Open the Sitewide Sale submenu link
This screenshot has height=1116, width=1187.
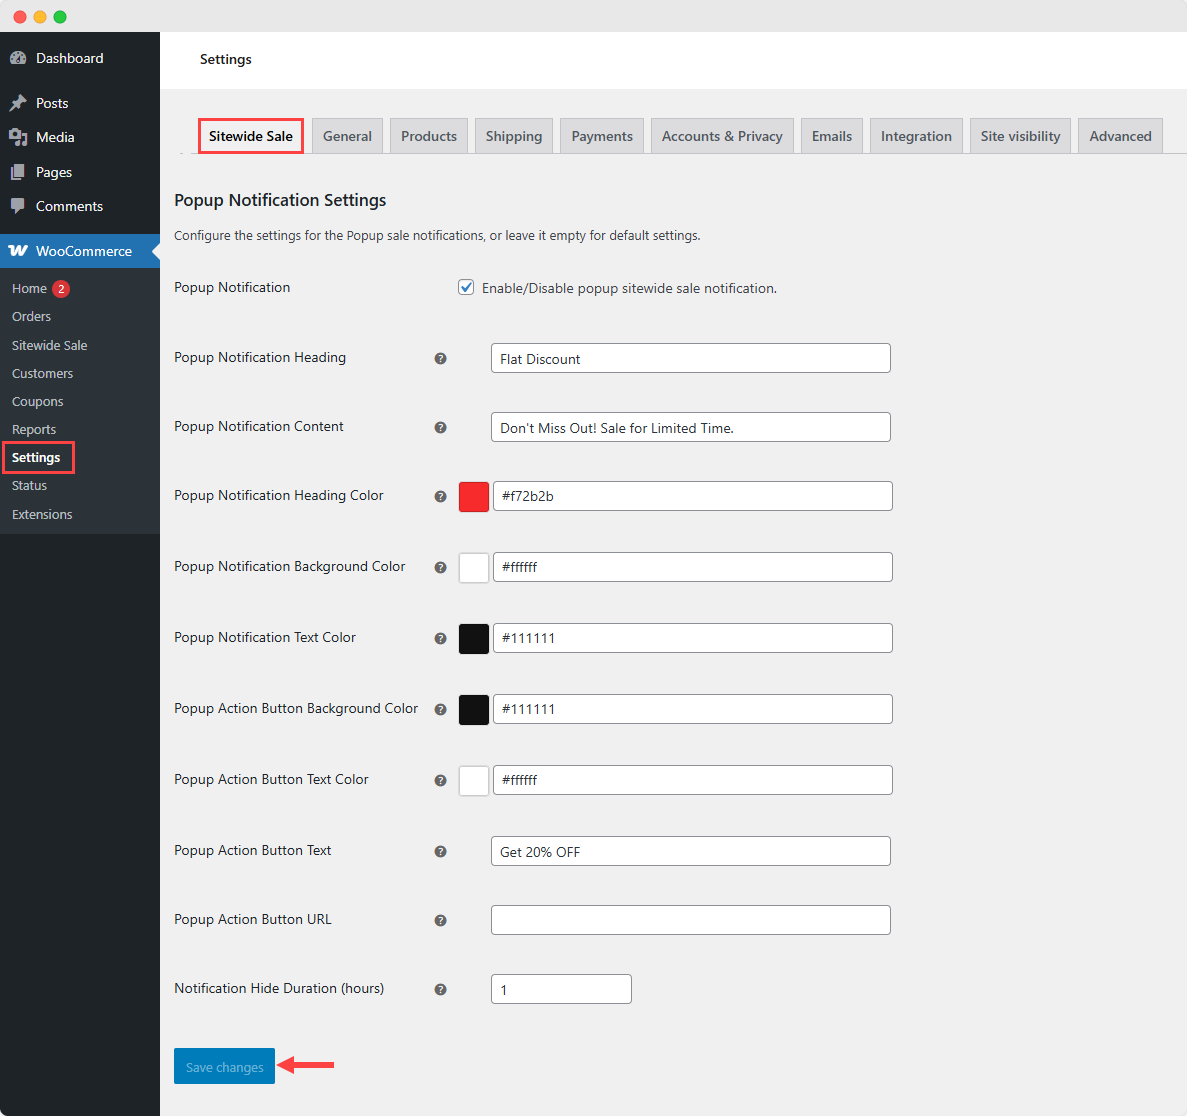(x=50, y=345)
